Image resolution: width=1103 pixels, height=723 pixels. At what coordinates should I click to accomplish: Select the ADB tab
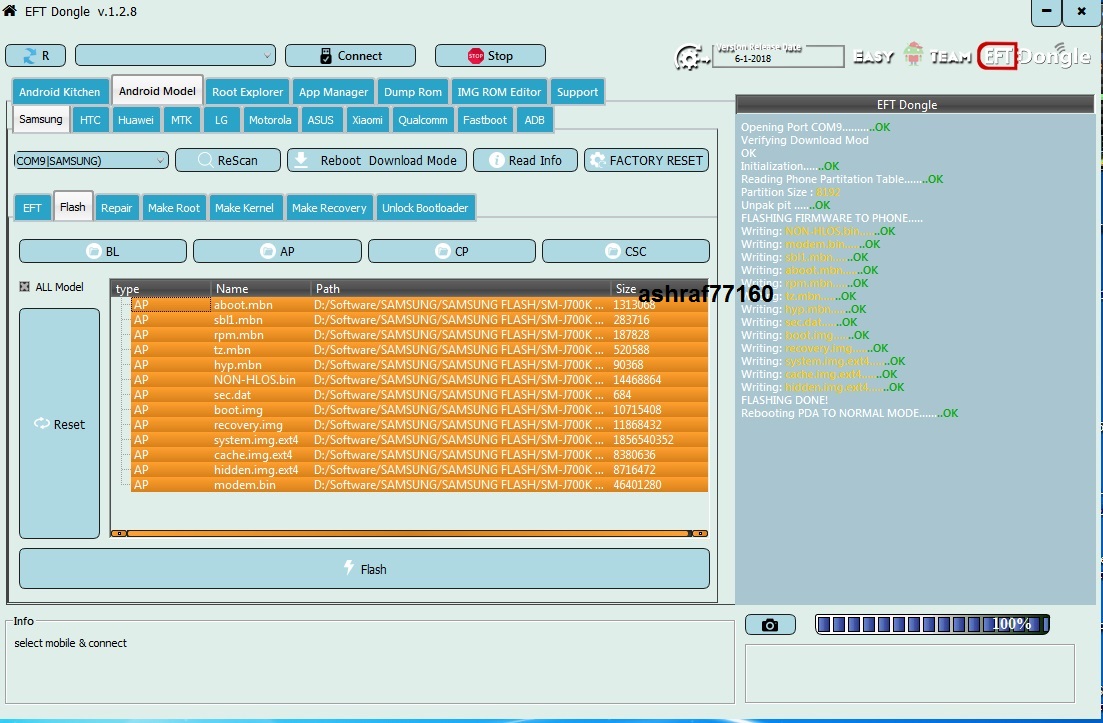[535, 120]
